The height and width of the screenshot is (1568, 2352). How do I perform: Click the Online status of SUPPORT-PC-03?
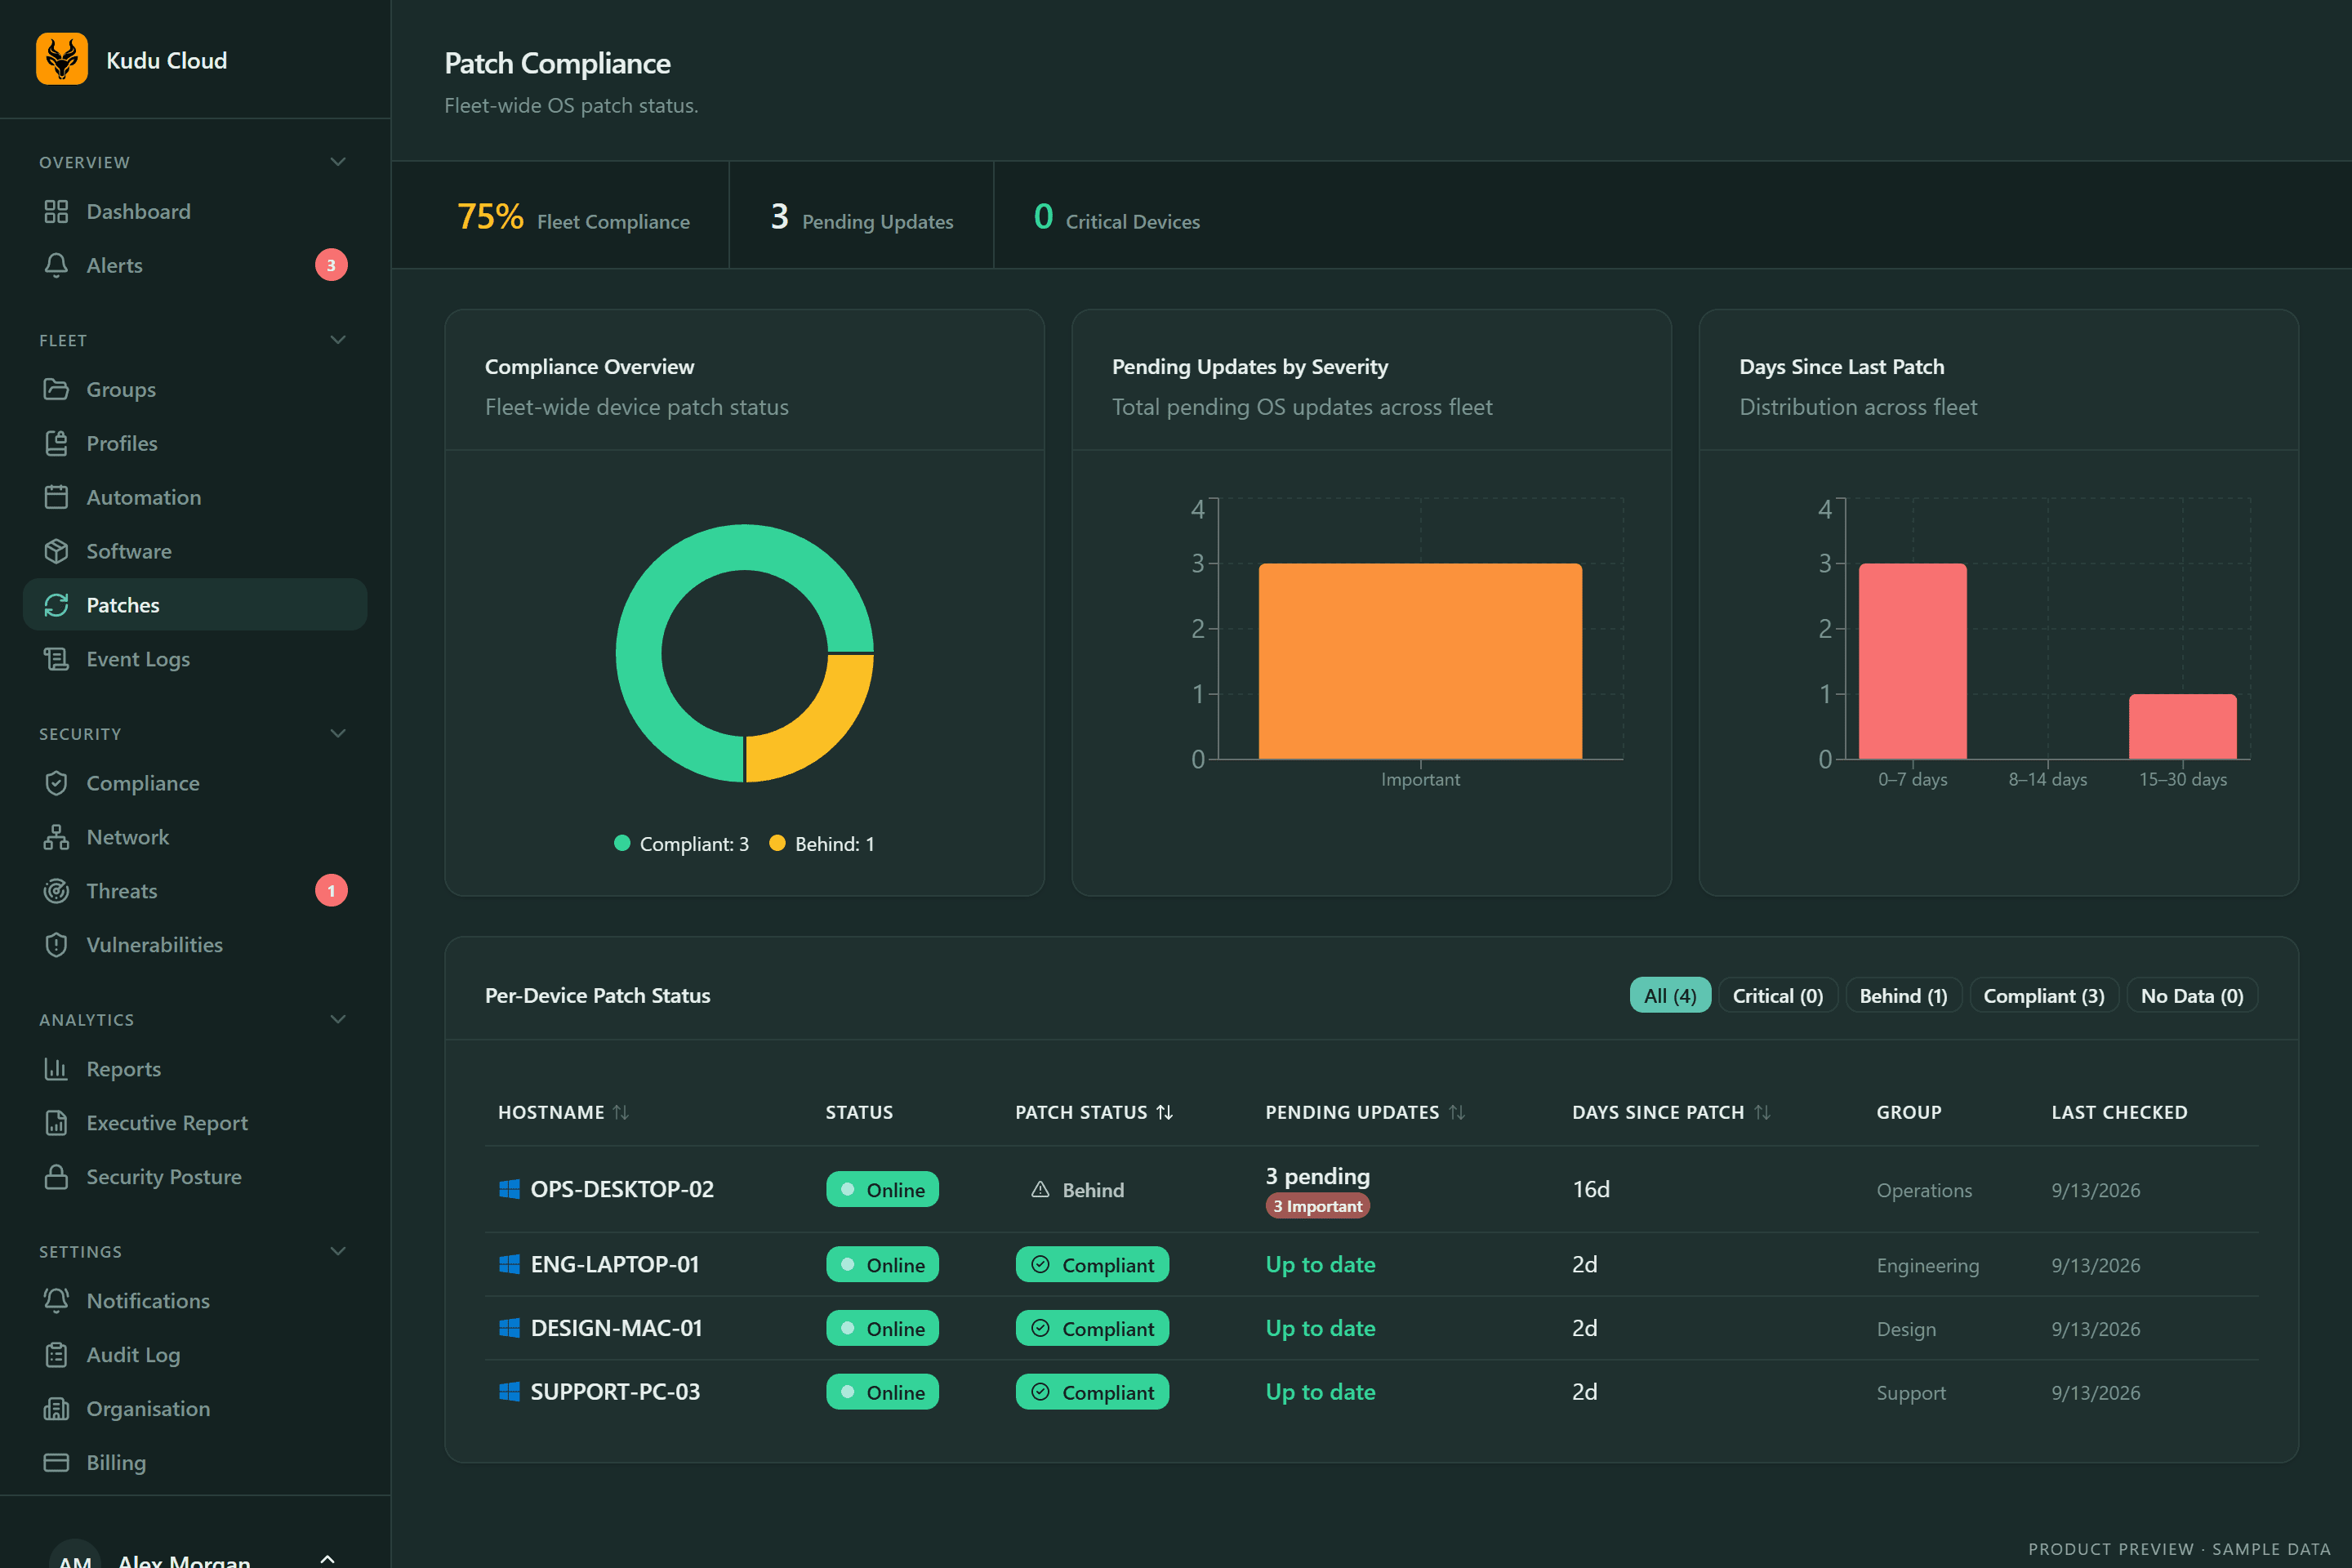tap(882, 1392)
